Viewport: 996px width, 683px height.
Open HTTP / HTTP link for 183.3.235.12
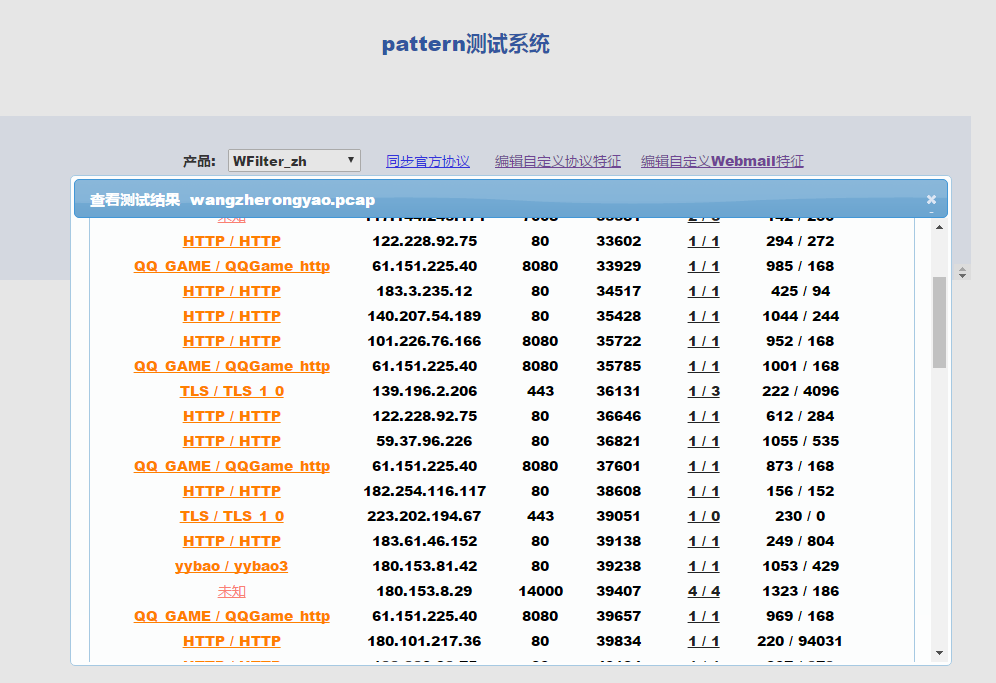click(232, 291)
